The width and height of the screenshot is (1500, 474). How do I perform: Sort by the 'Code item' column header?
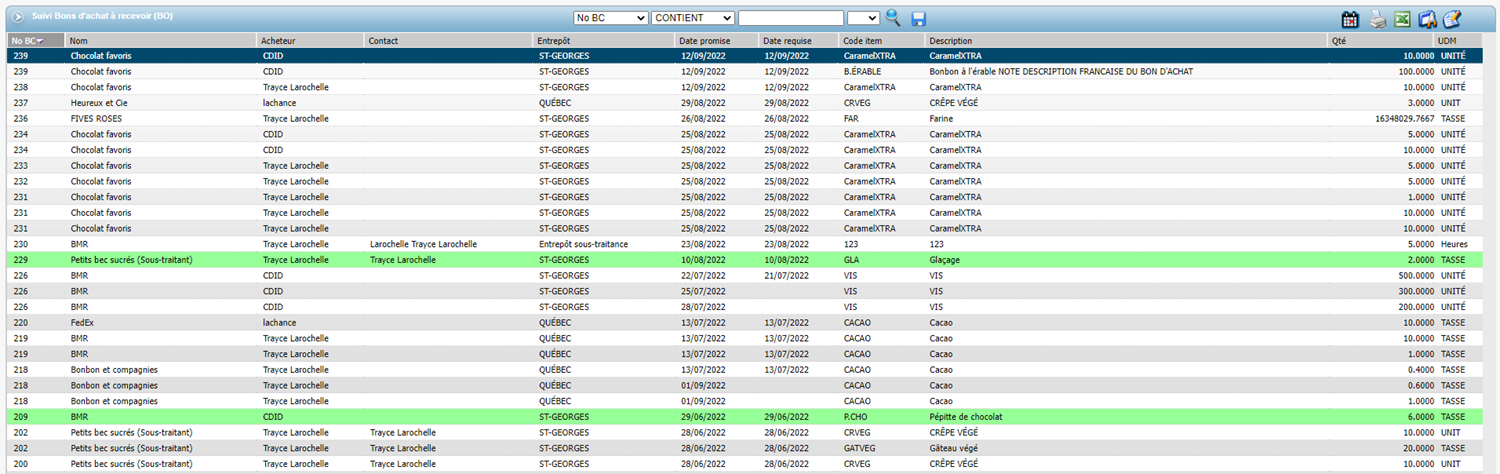[x=882, y=40]
